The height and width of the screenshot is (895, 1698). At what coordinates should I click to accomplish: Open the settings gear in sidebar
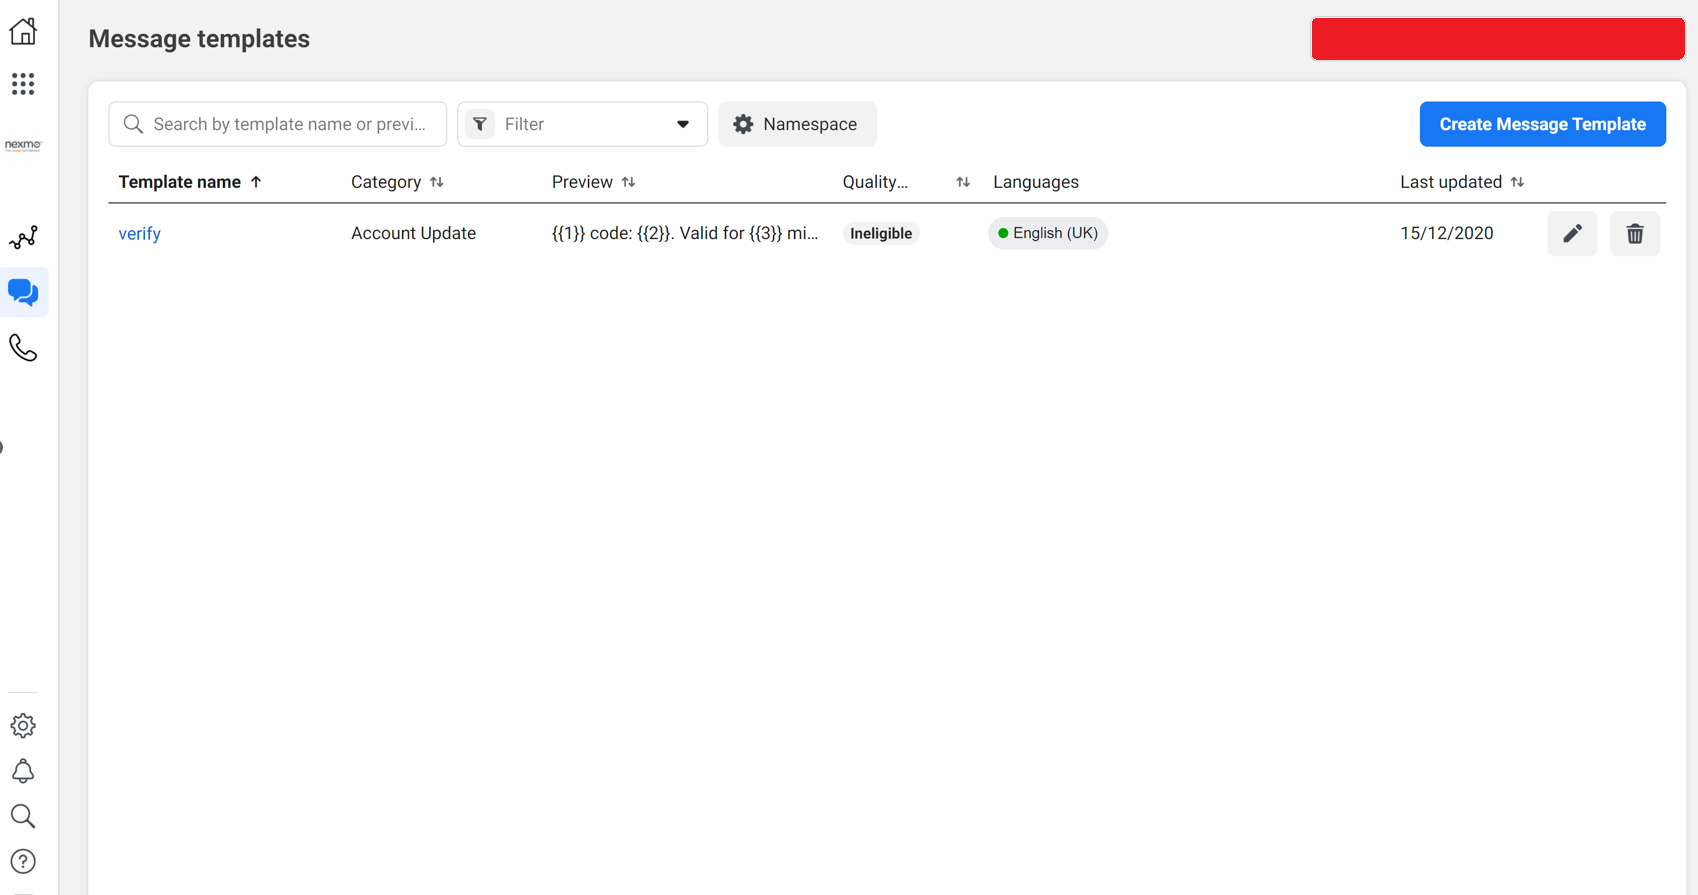click(x=23, y=726)
